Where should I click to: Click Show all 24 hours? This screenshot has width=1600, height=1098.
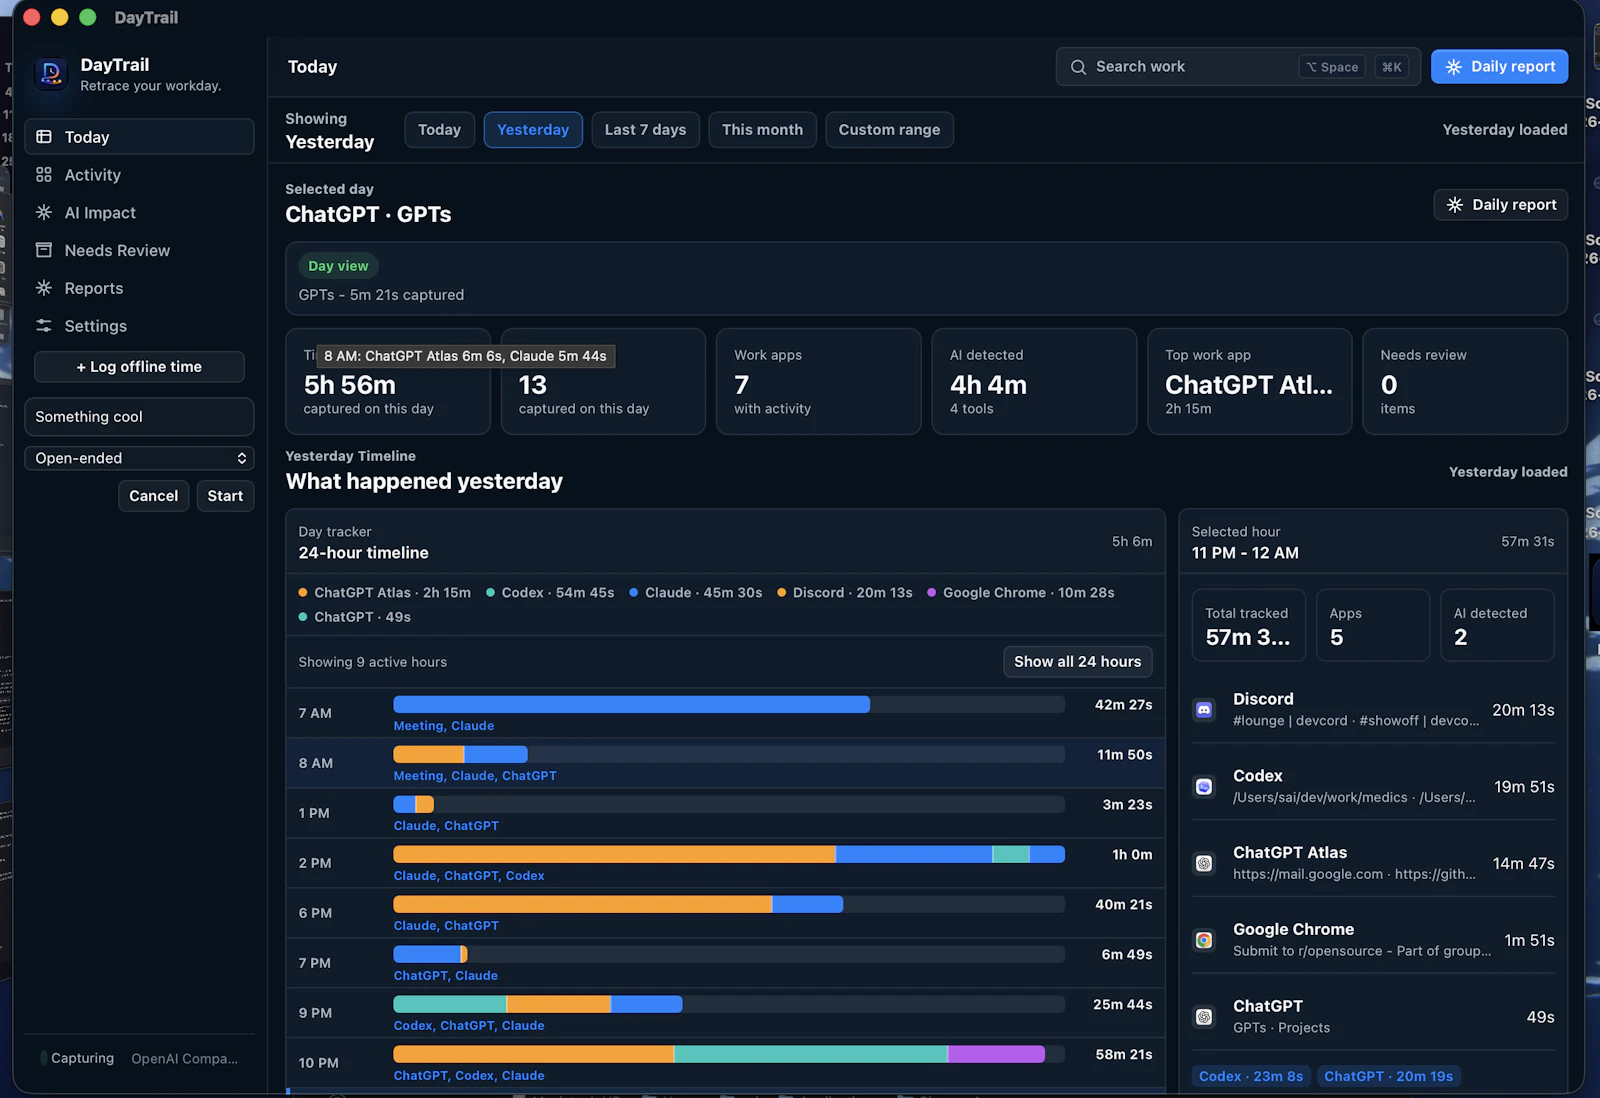click(x=1077, y=662)
